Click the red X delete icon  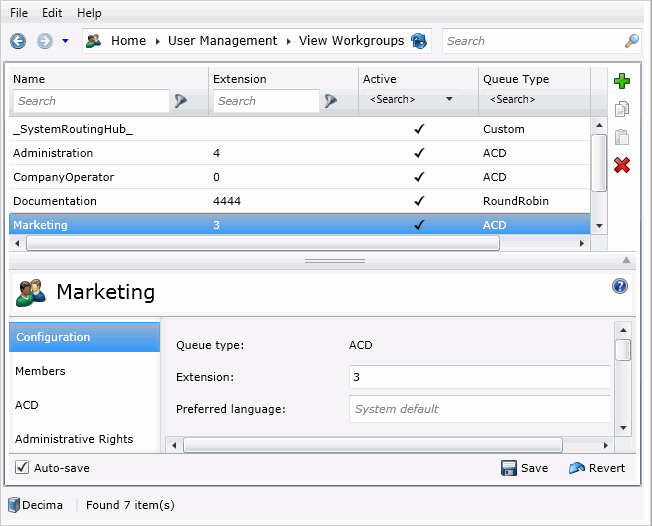coord(622,165)
